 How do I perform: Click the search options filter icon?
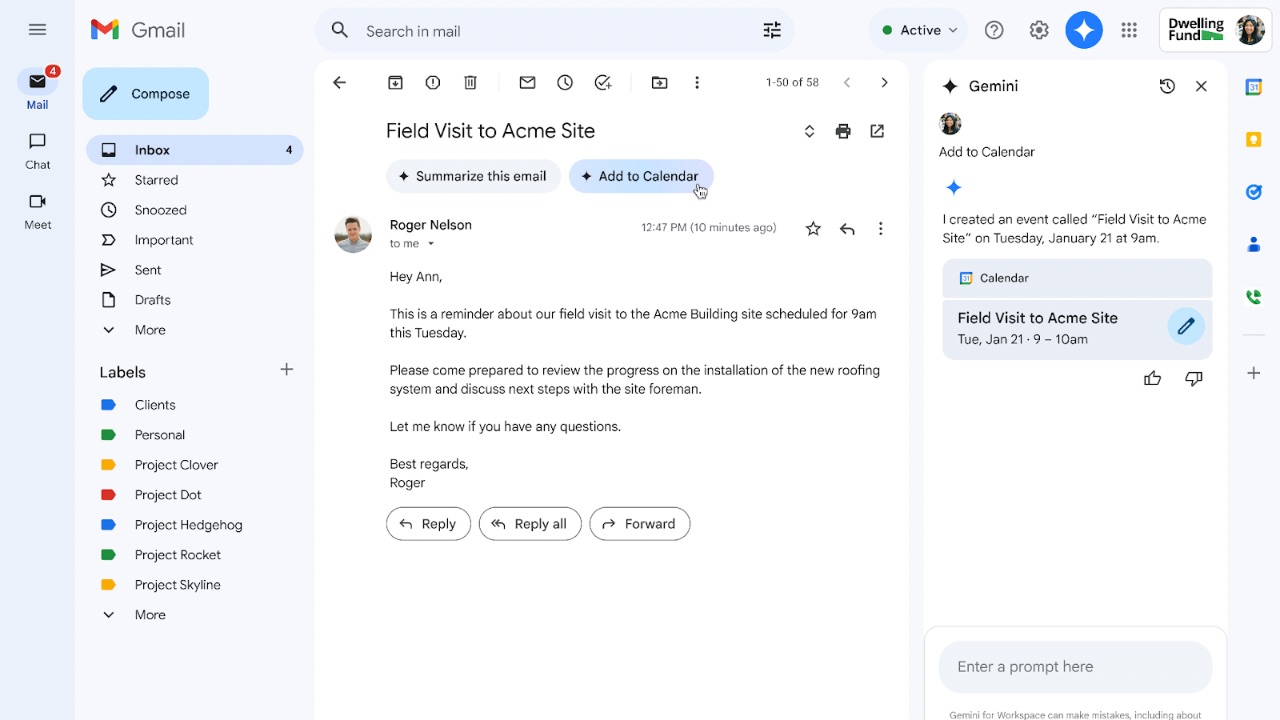(x=772, y=31)
